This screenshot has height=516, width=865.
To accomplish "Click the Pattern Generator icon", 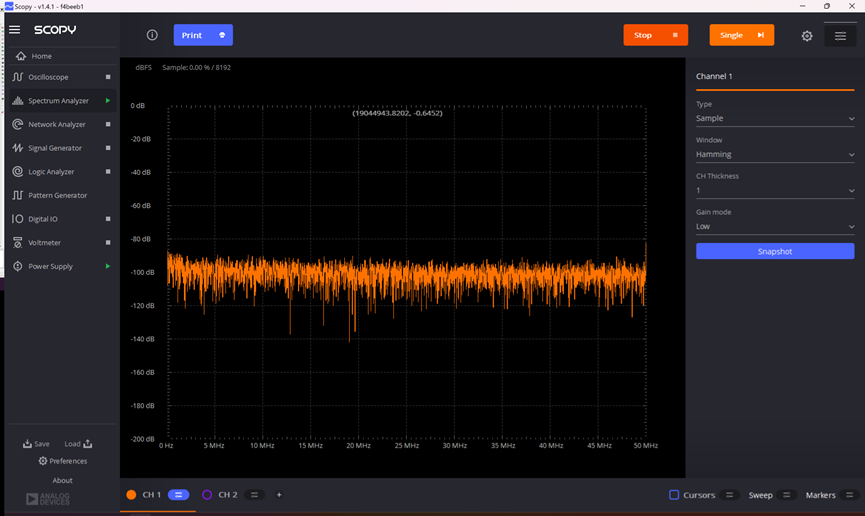I will (x=18, y=195).
